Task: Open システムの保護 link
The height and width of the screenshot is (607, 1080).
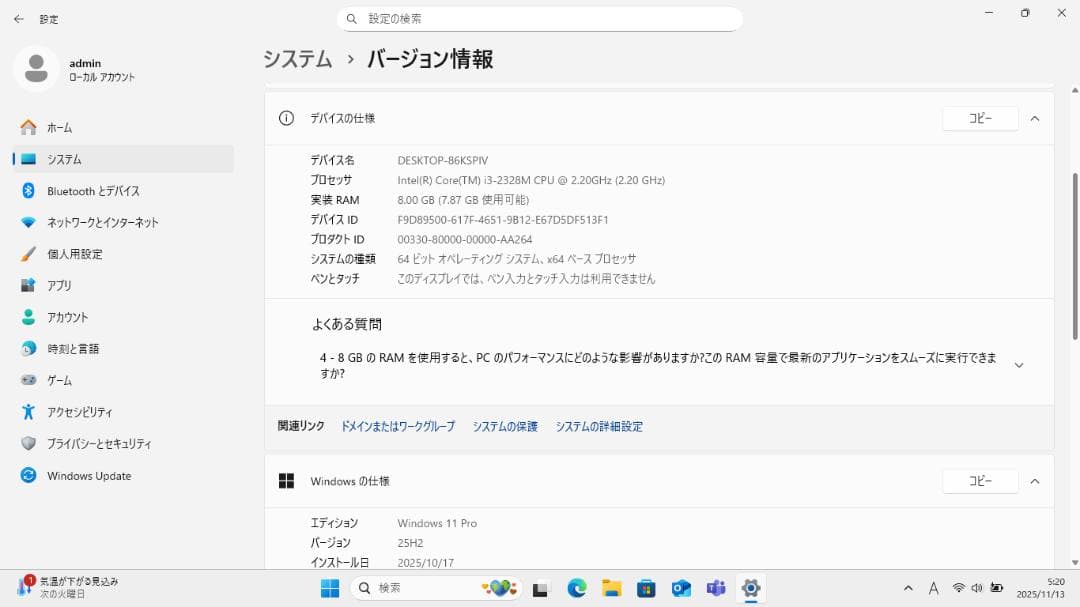Action: (505, 426)
